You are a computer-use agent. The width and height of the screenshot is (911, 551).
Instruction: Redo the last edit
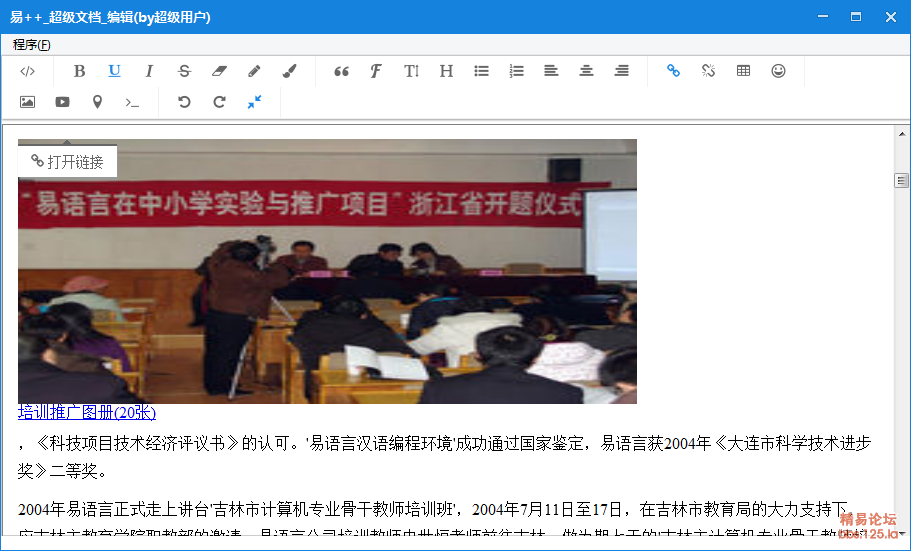(219, 102)
